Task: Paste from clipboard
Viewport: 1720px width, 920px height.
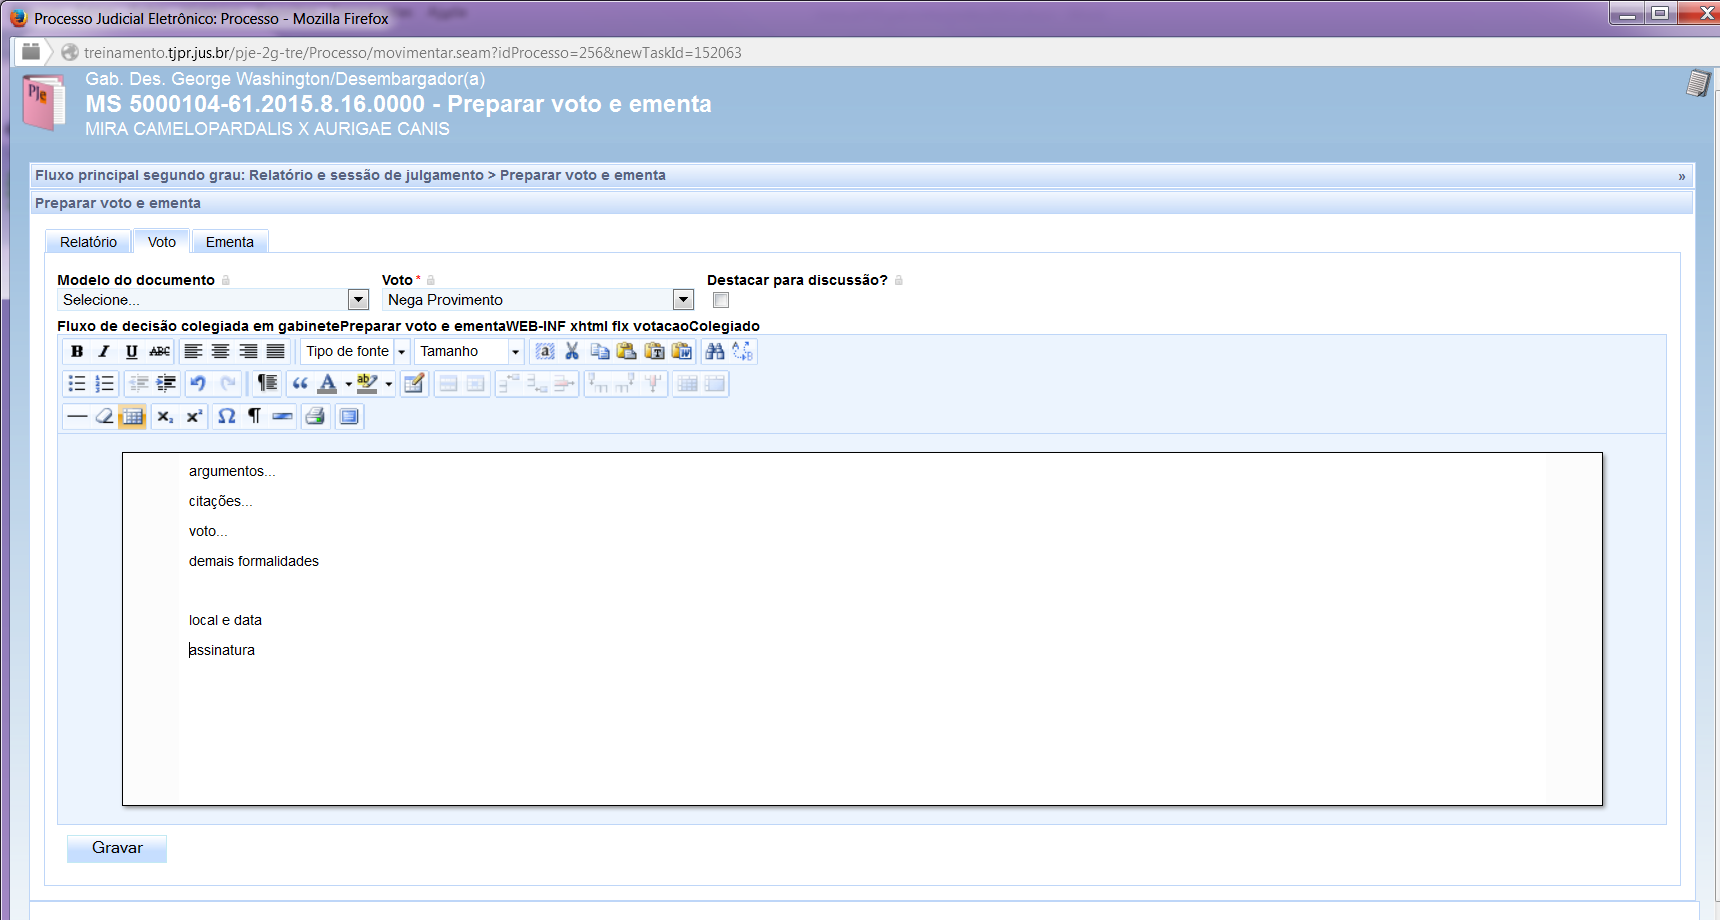Action: click(x=627, y=351)
